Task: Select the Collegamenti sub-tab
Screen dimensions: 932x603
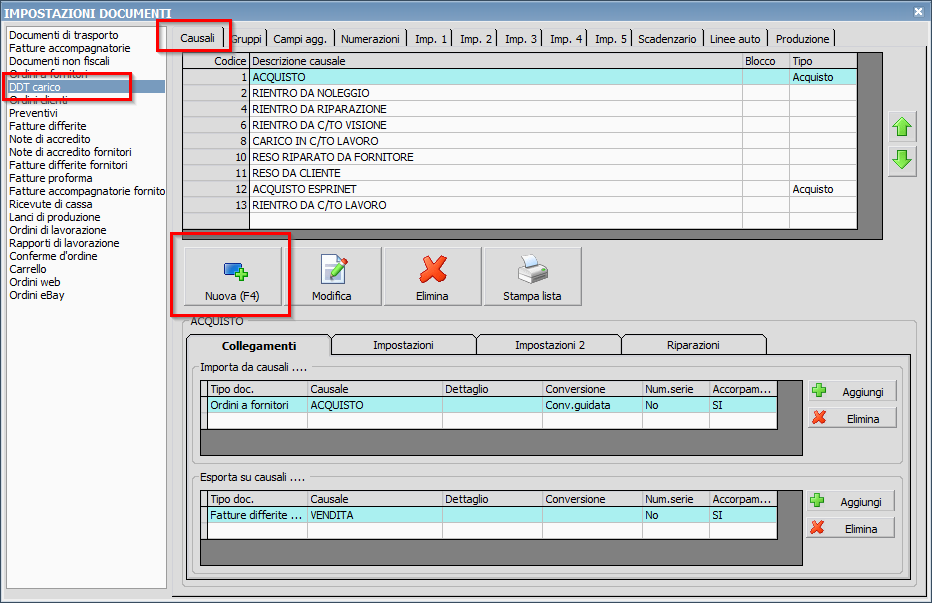Action: pos(259,346)
